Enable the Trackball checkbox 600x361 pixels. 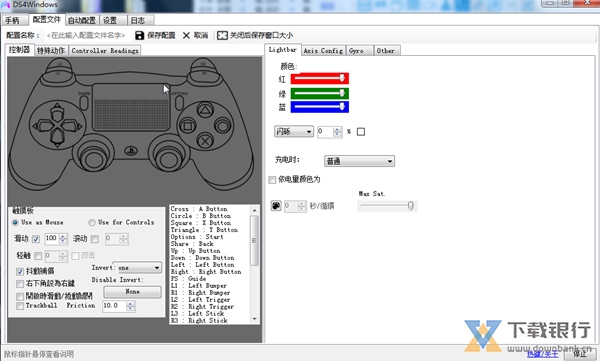click(20, 306)
